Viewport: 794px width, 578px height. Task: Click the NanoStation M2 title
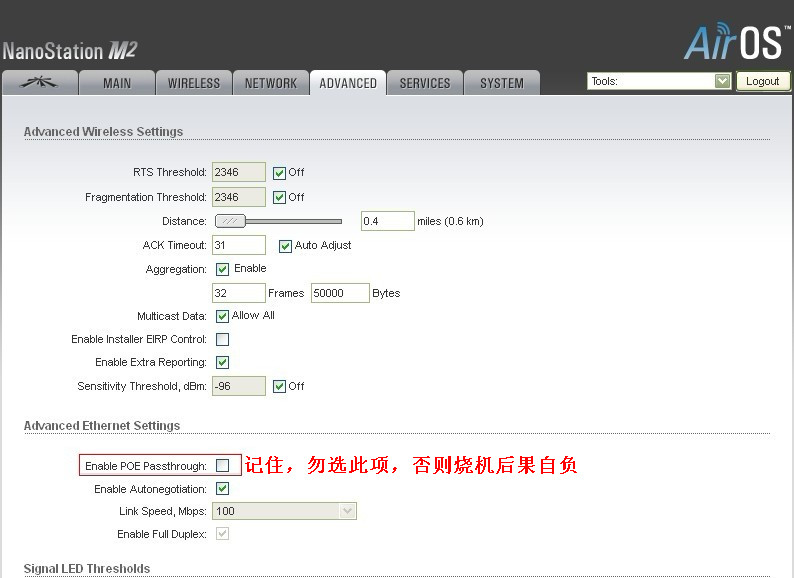click(x=69, y=51)
